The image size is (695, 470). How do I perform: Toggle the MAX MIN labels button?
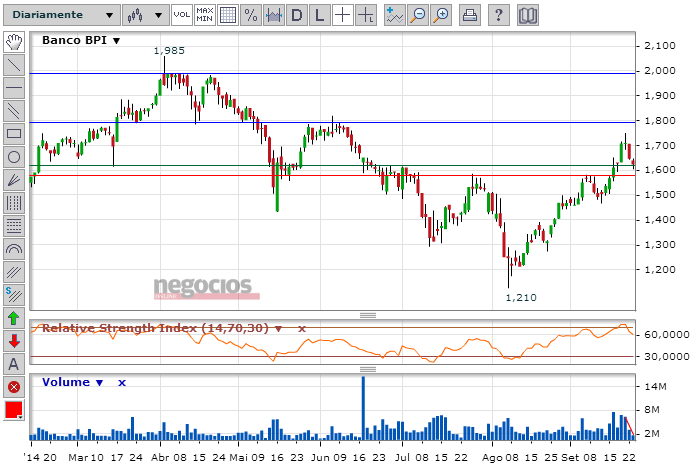tap(205, 15)
